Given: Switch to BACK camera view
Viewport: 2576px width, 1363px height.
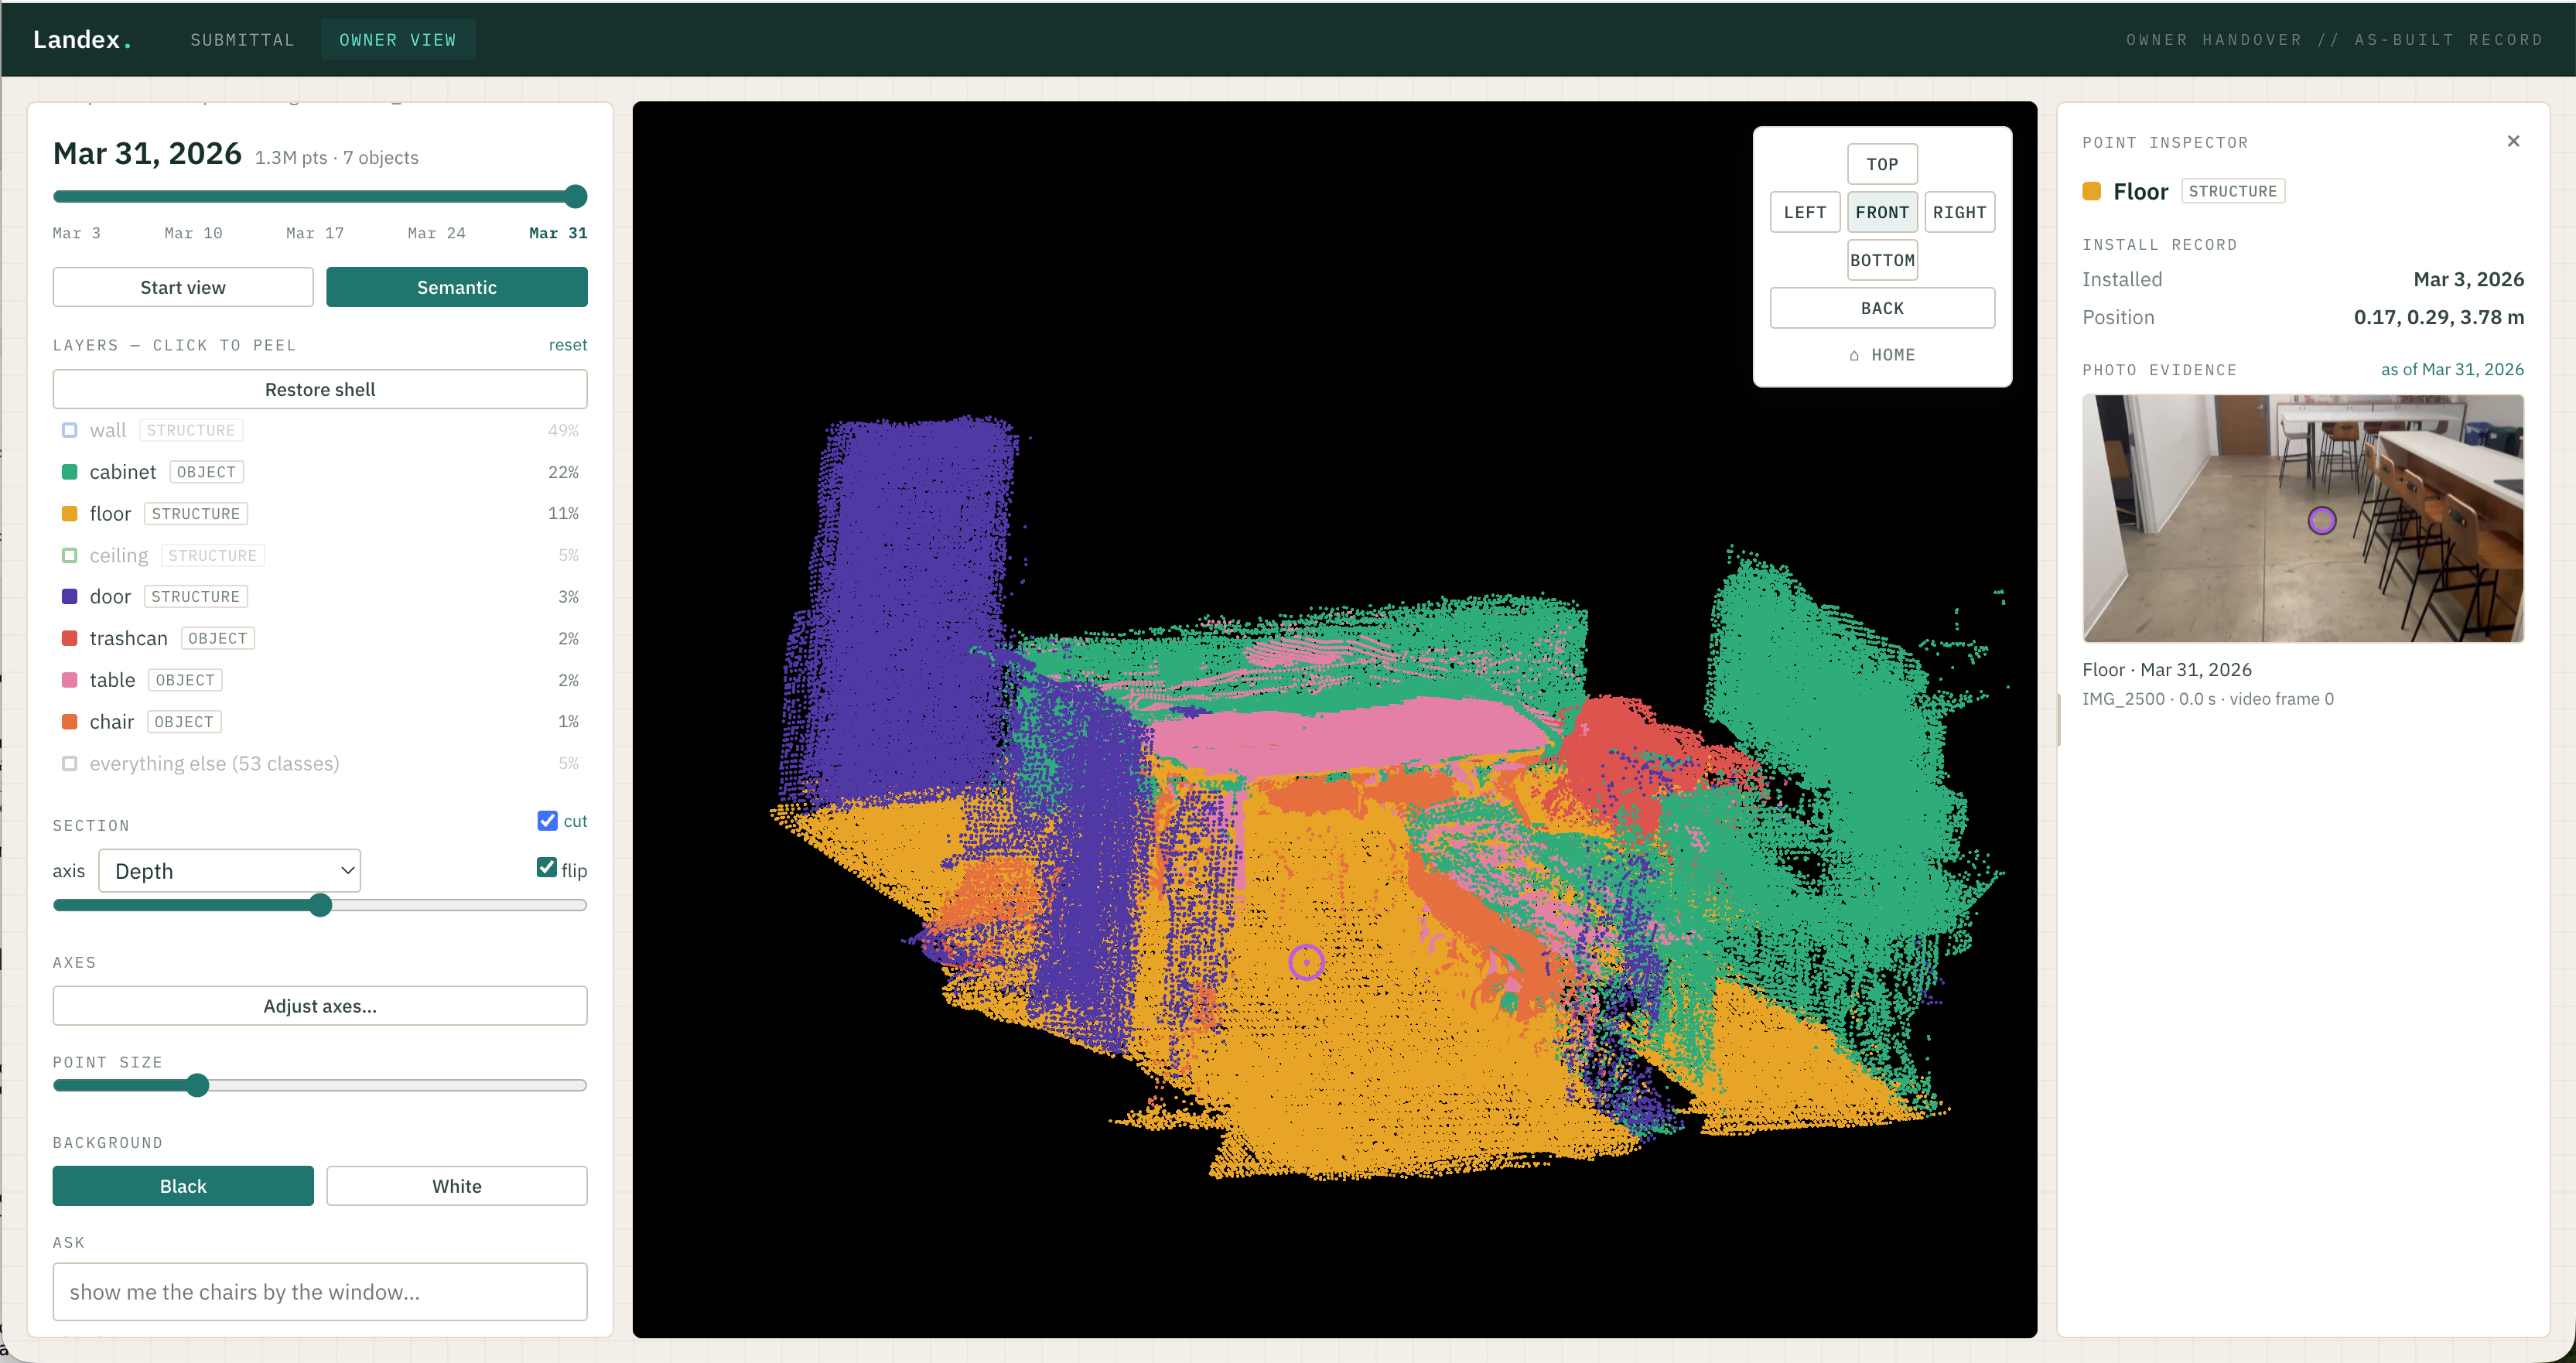Looking at the screenshot, I should pyautogui.click(x=1882, y=308).
